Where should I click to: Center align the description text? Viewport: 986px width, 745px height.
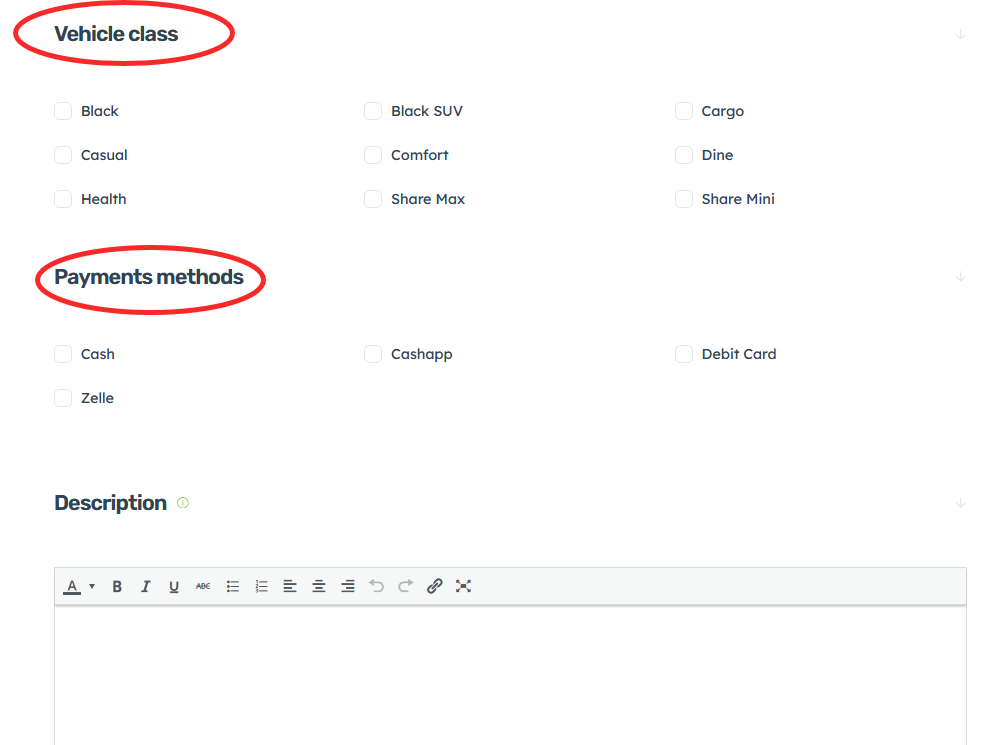tap(319, 587)
